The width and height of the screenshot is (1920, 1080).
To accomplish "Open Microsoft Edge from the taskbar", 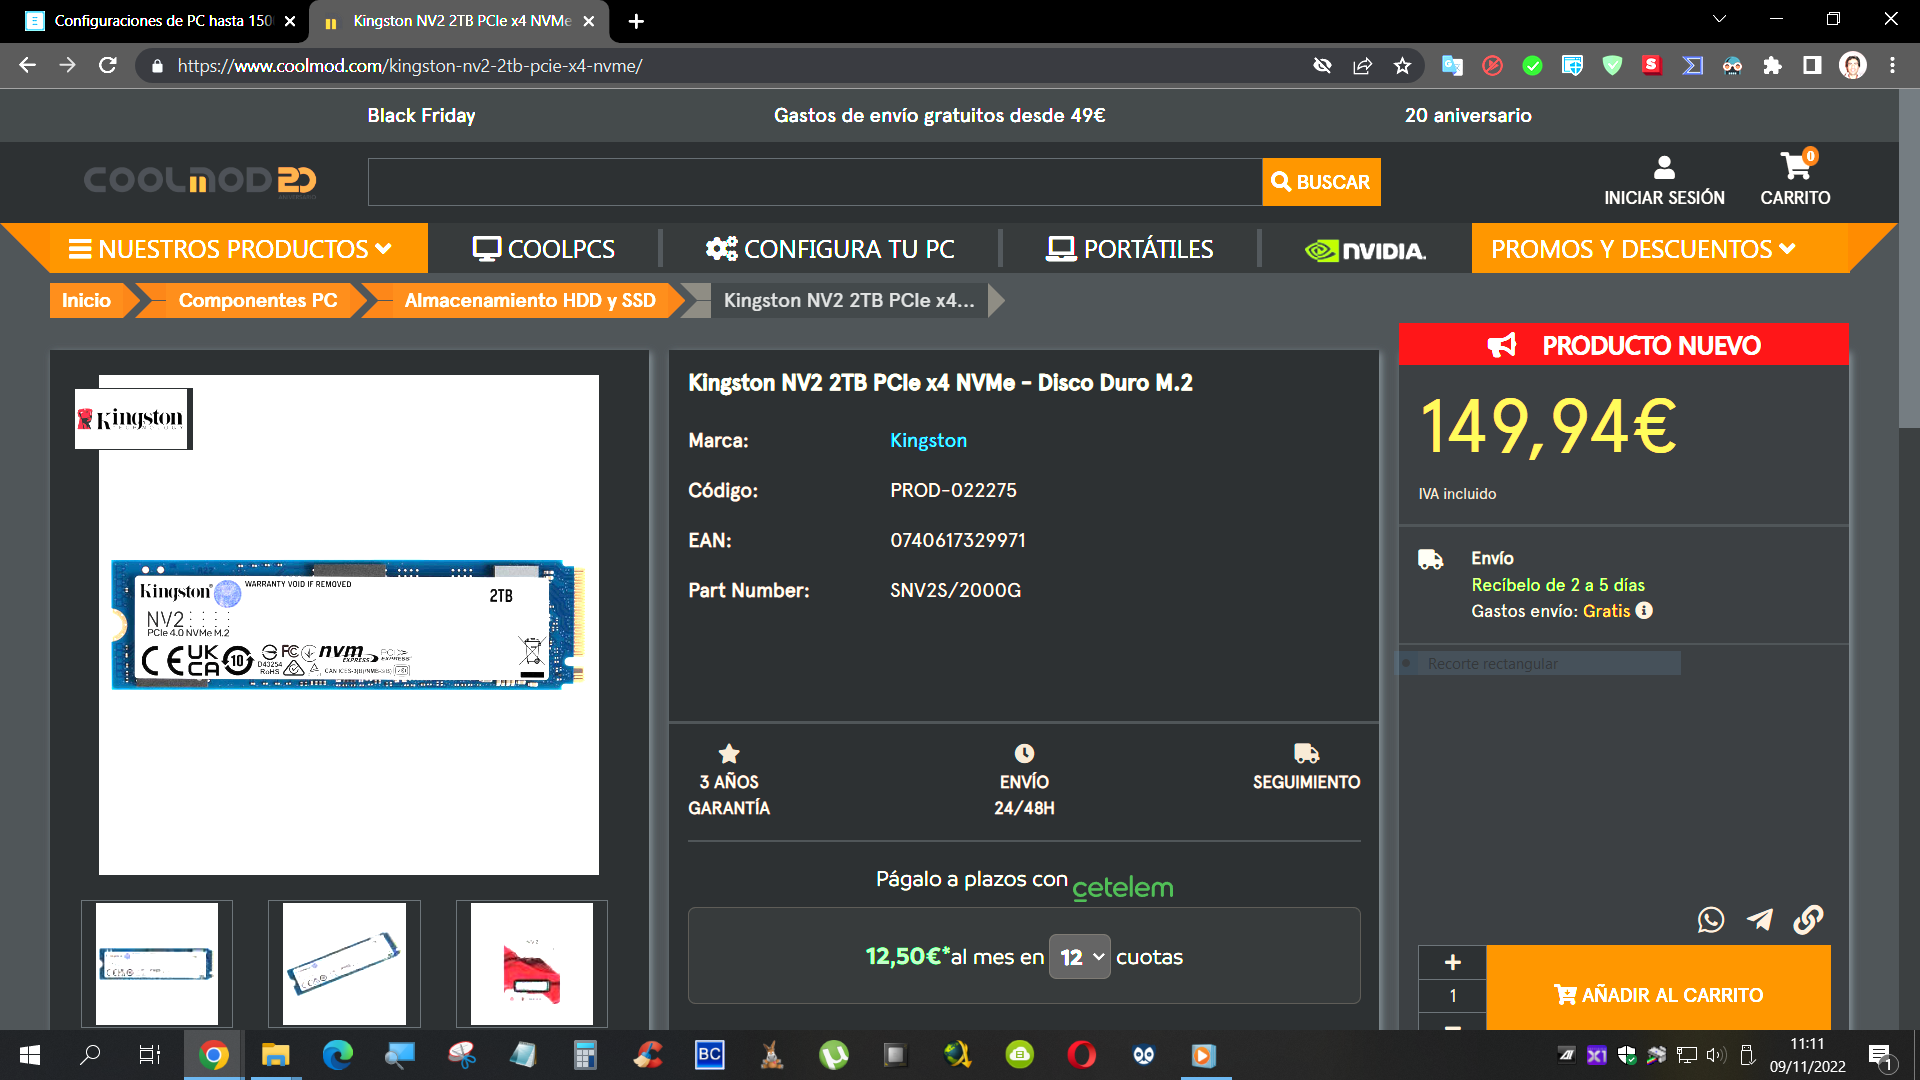I will [x=337, y=1055].
